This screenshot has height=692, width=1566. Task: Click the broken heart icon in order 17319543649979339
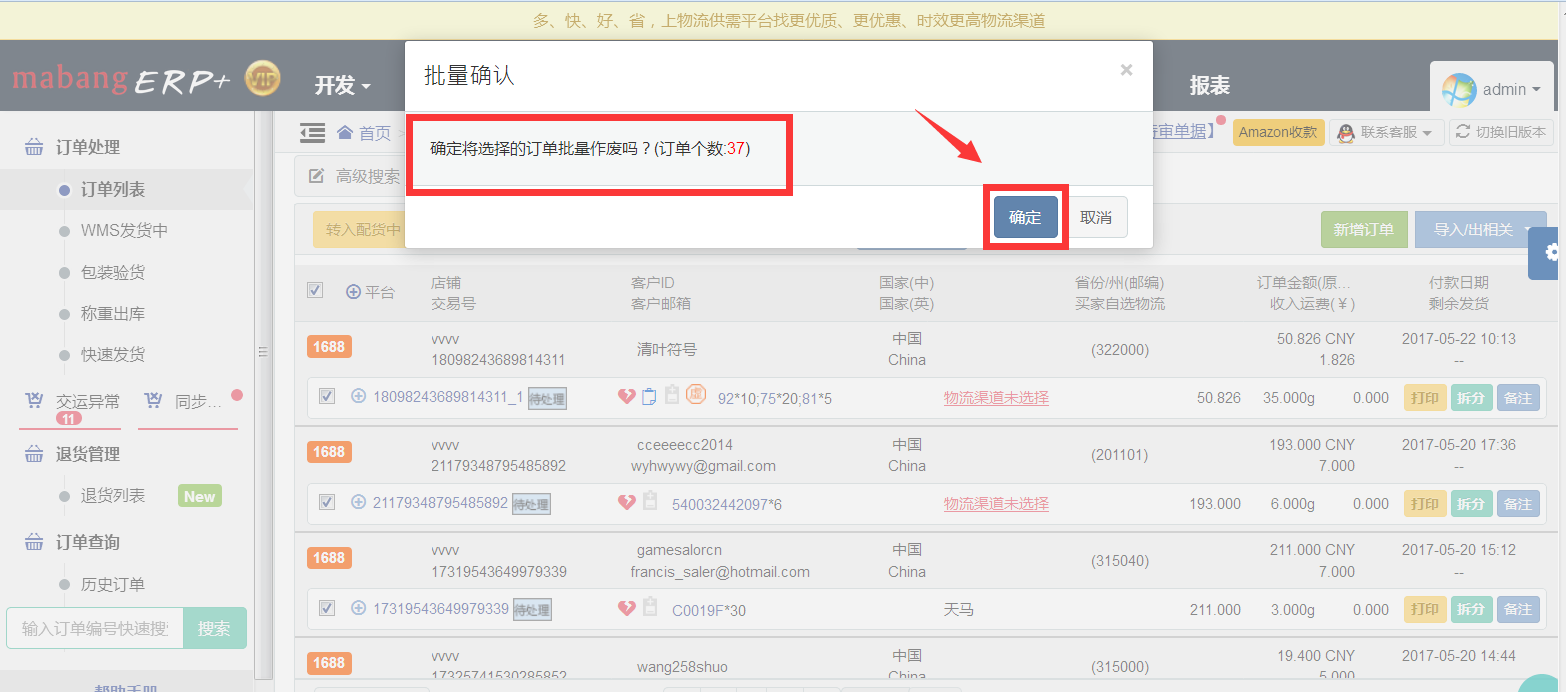coord(627,608)
